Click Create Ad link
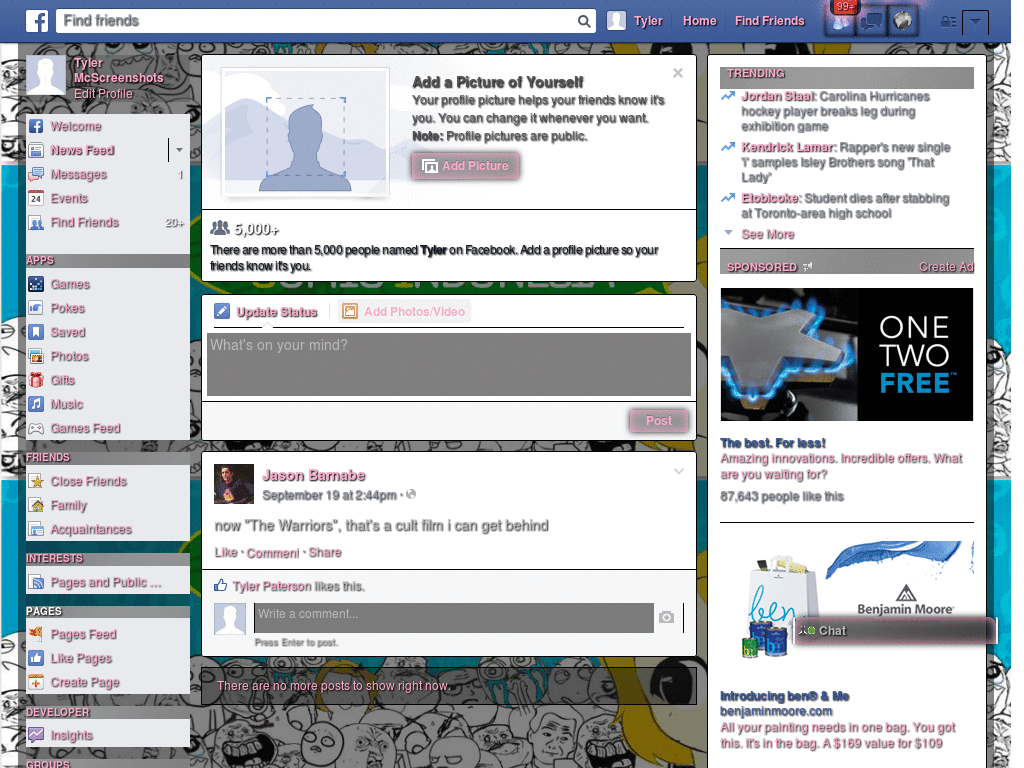1024x768 pixels. [x=946, y=267]
